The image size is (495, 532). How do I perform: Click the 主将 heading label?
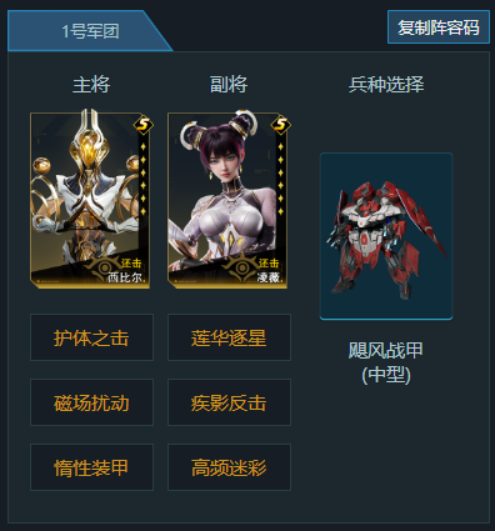(91, 84)
